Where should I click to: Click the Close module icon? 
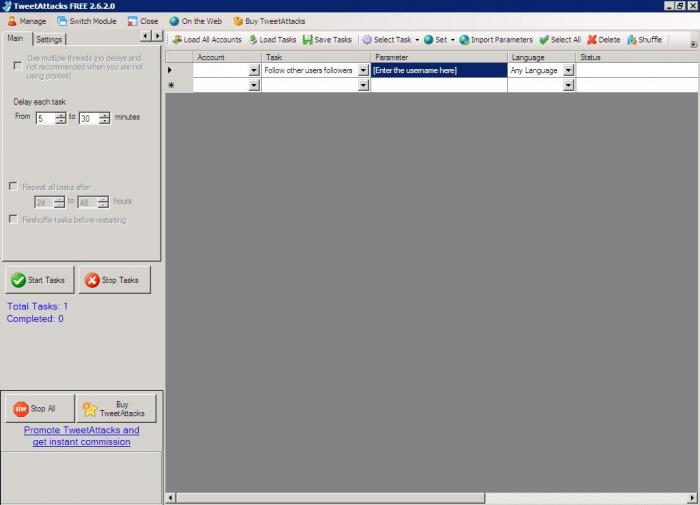coord(133,21)
